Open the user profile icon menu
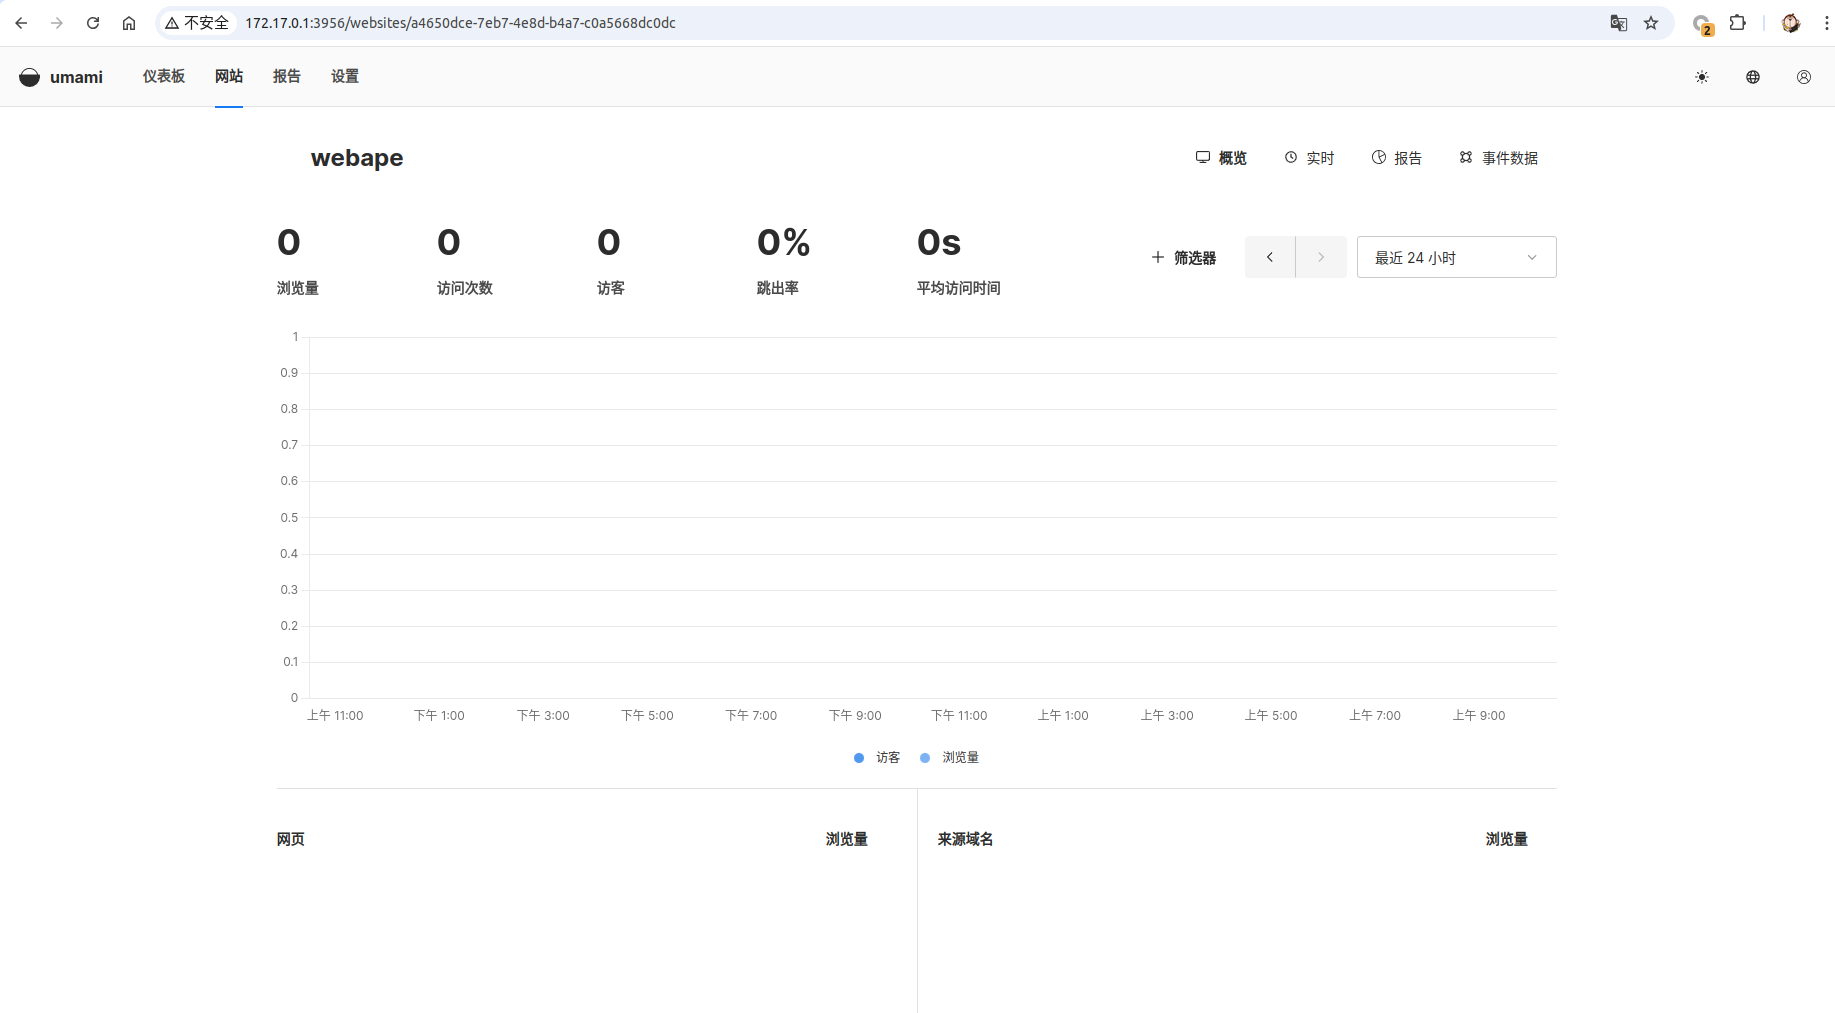The width and height of the screenshot is (1835, 1013). [x=1804, y=77]
